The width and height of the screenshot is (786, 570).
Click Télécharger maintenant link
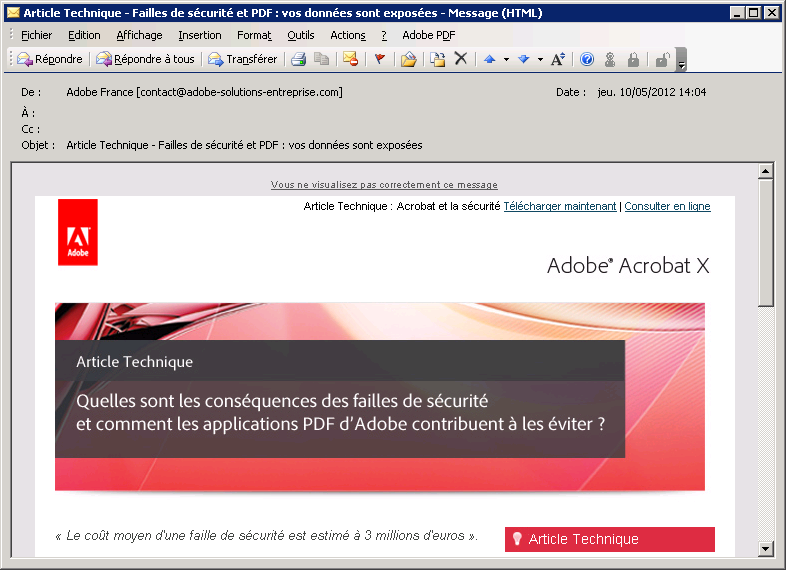[x=560, y=206]
